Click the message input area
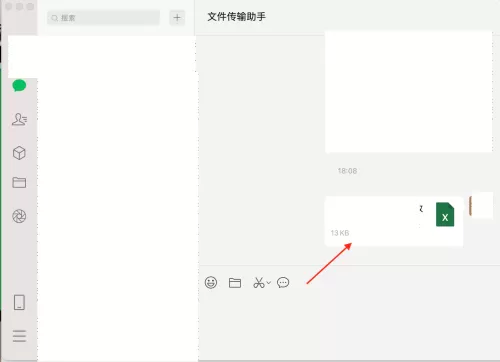This screenshot has width=500, height=362. coord(349,327)
